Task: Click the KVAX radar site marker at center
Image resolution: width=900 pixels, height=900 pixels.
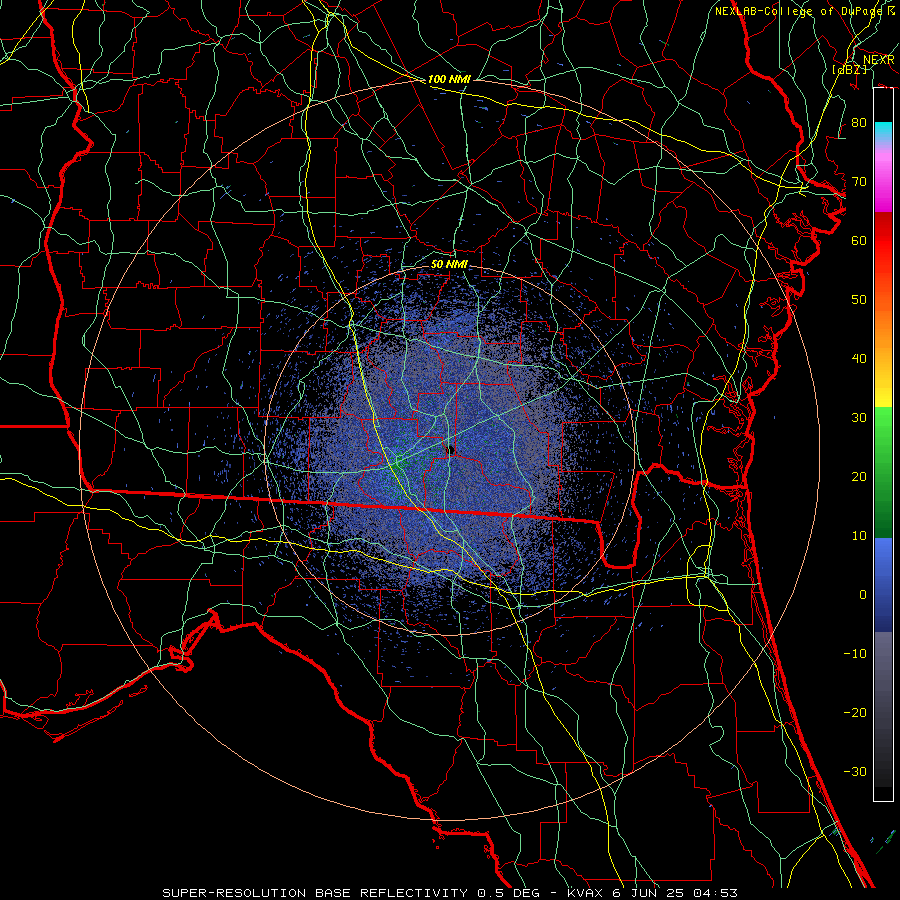Action: coord(450,449)
